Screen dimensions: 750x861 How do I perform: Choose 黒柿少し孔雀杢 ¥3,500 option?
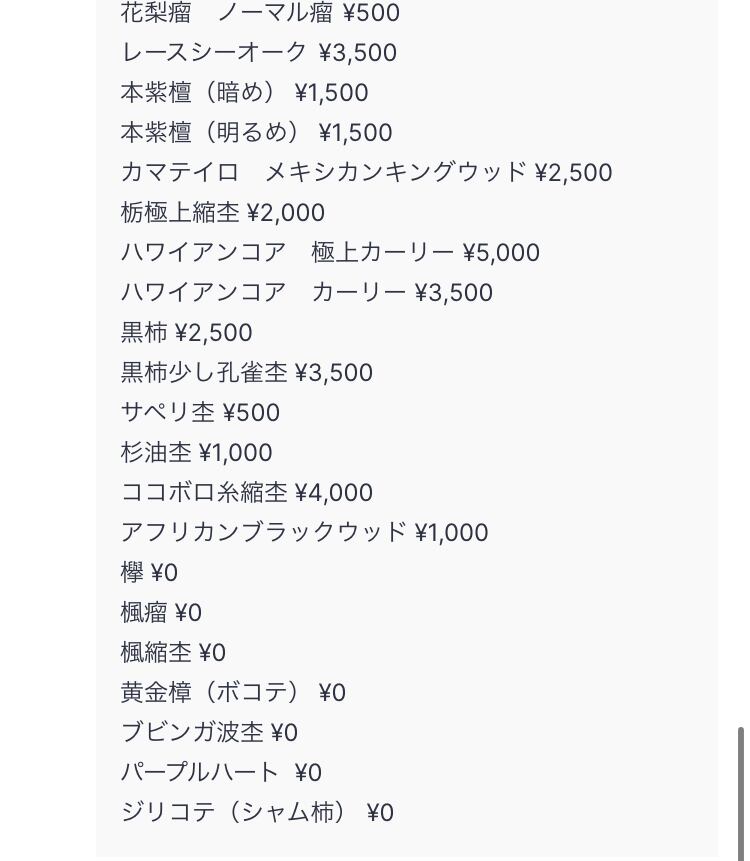coord(246,372)
